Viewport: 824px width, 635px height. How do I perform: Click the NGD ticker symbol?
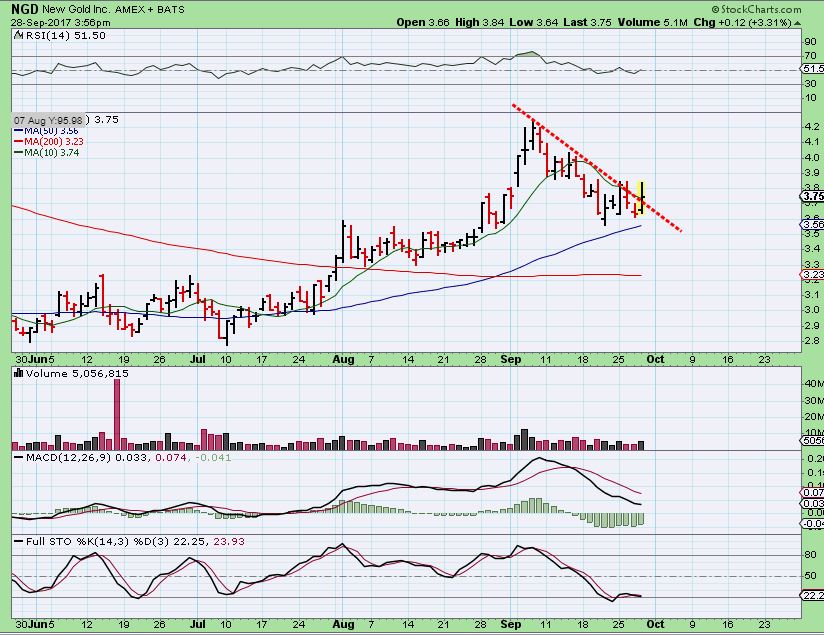click(25, 9)
